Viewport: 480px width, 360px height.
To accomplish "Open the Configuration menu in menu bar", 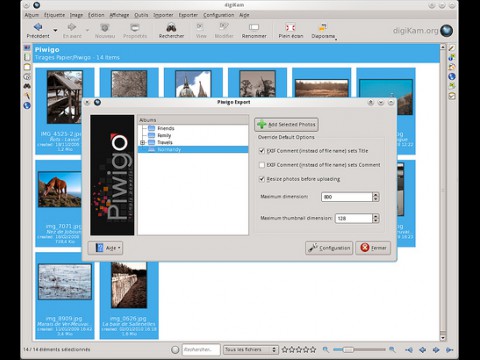I will pos(219,15).
